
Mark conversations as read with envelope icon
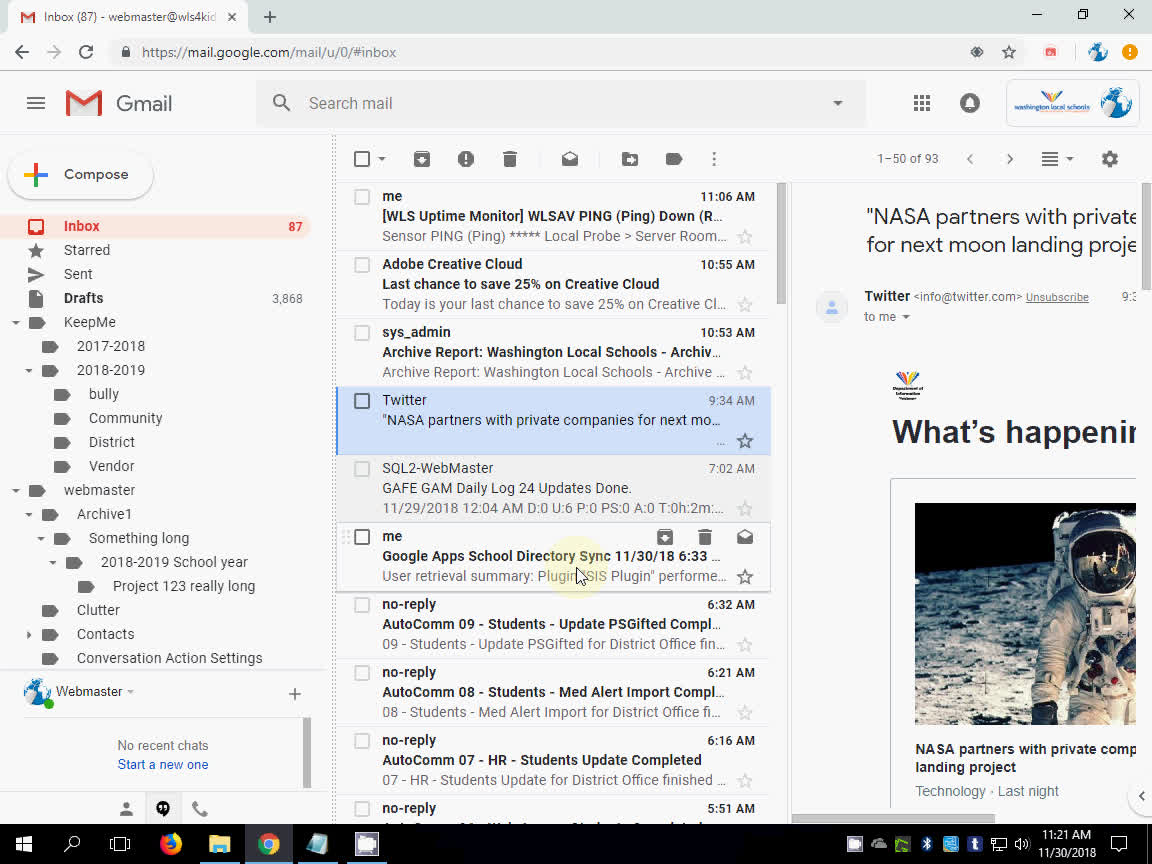click(570, 158)
